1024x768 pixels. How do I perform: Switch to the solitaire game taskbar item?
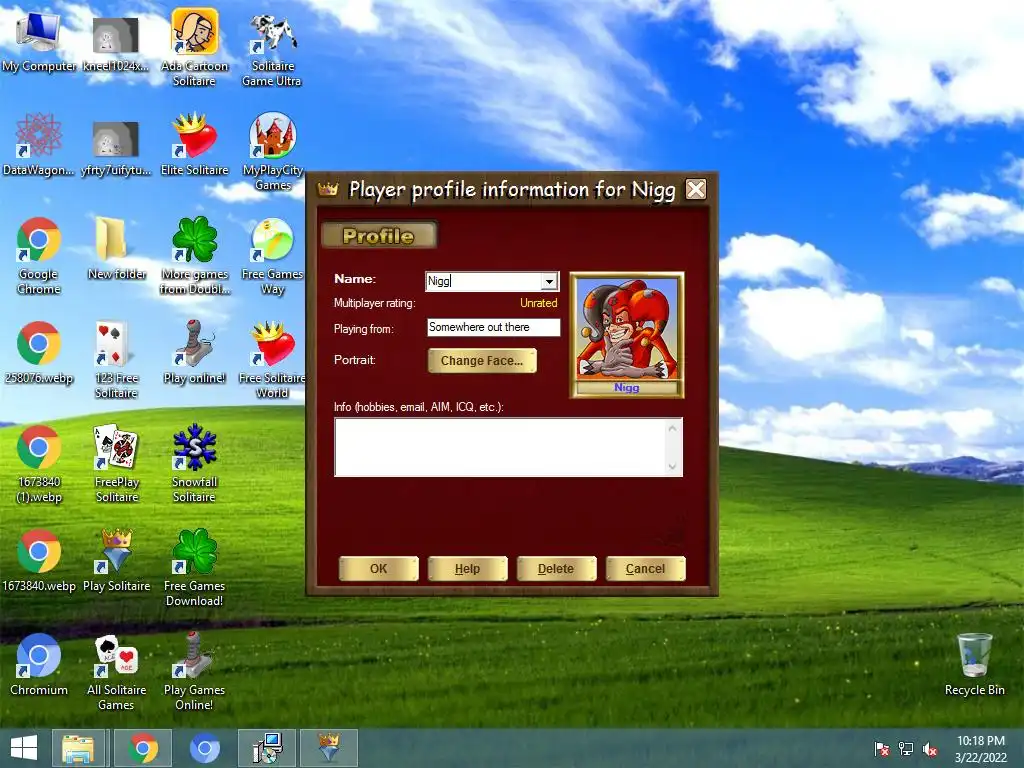(x=328, y=748)
